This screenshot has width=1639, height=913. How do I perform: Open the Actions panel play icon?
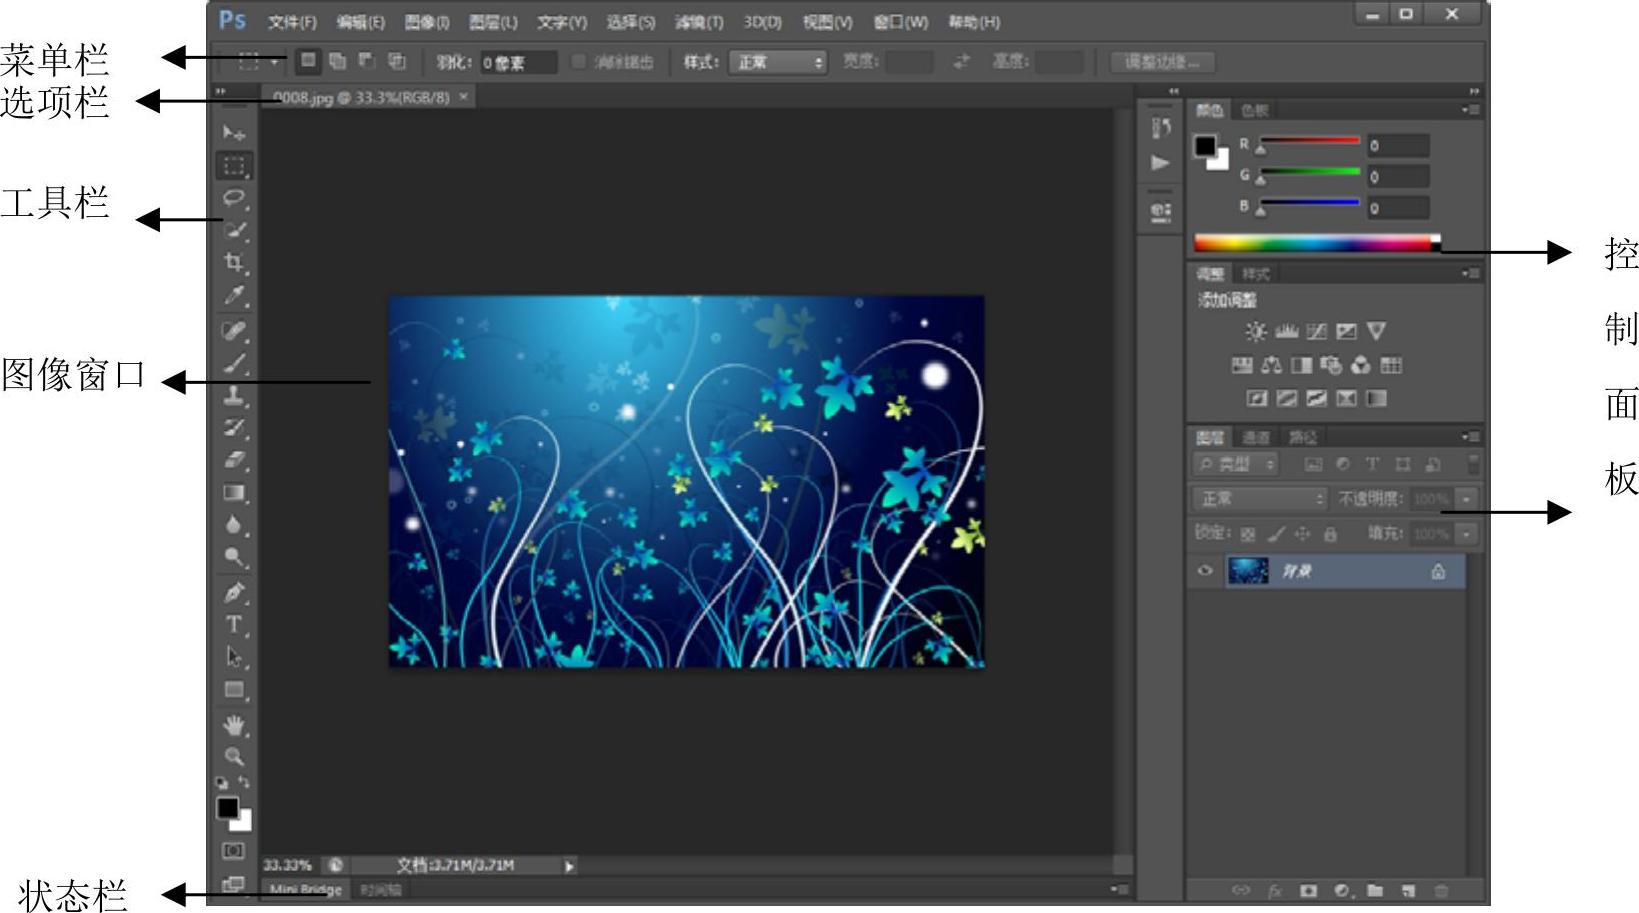pyautogui.click(x=1160, y=162)
